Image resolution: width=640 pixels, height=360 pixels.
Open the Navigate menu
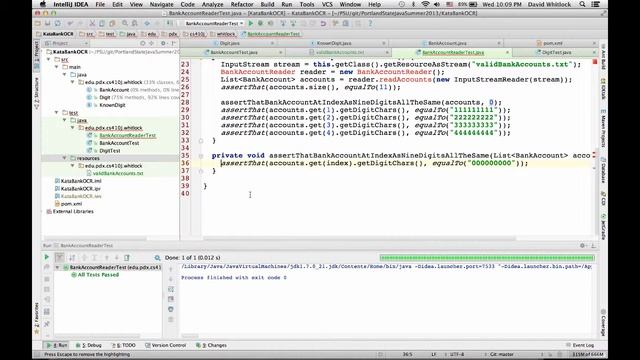coord(161,4)
